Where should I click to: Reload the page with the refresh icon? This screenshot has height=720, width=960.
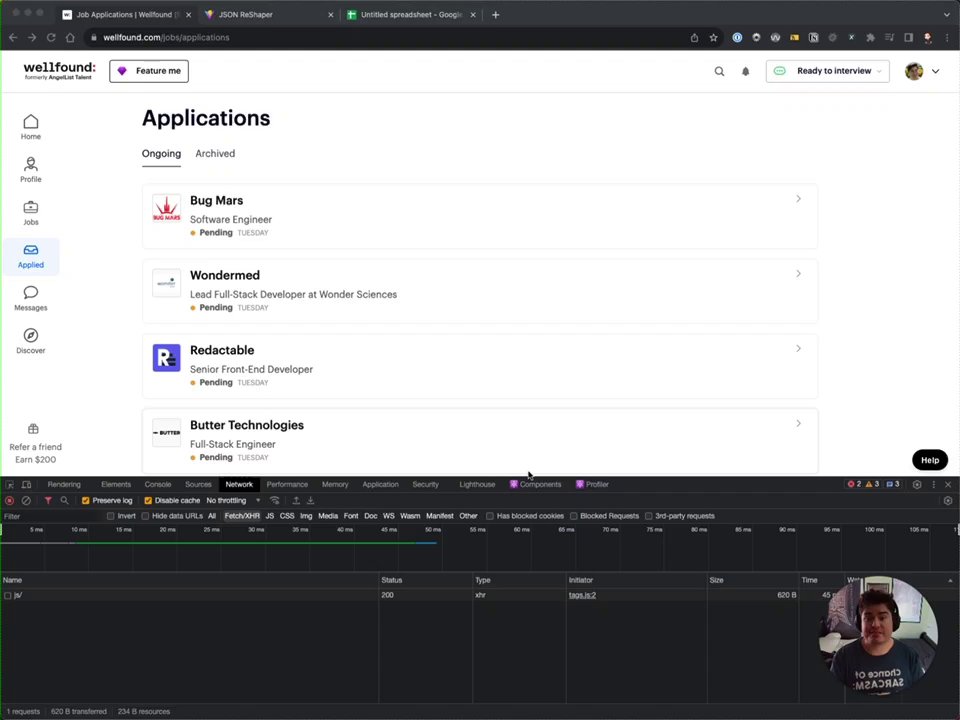pyautogui.click(x=51, y=37)
